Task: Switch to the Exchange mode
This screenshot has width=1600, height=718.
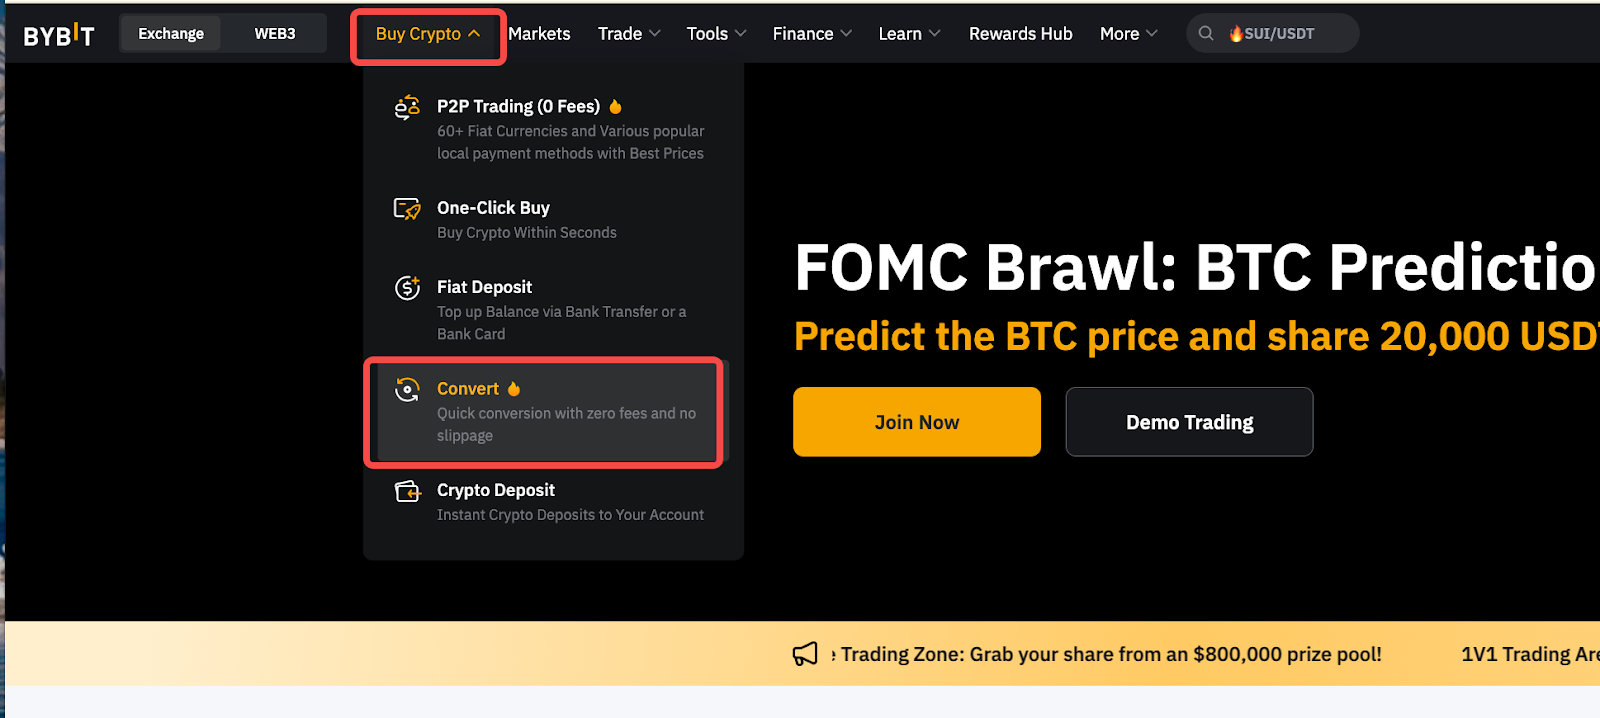Action: pos(171,33)
